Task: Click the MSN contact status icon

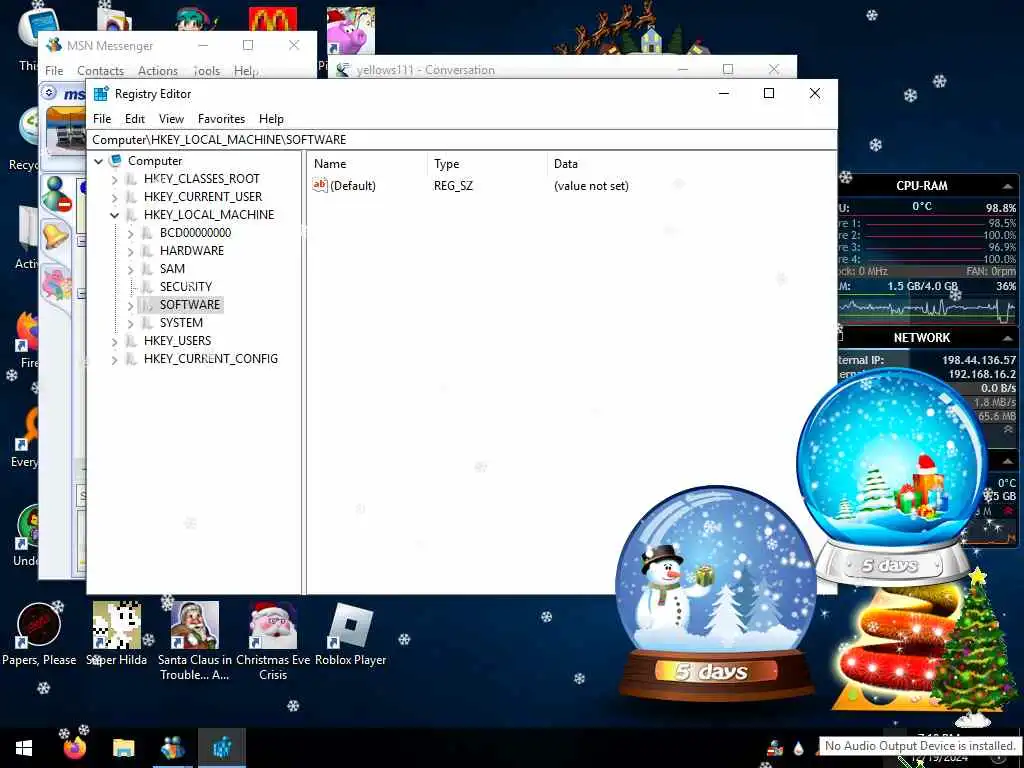Action: pyautogui.click(x=56, y=194)
